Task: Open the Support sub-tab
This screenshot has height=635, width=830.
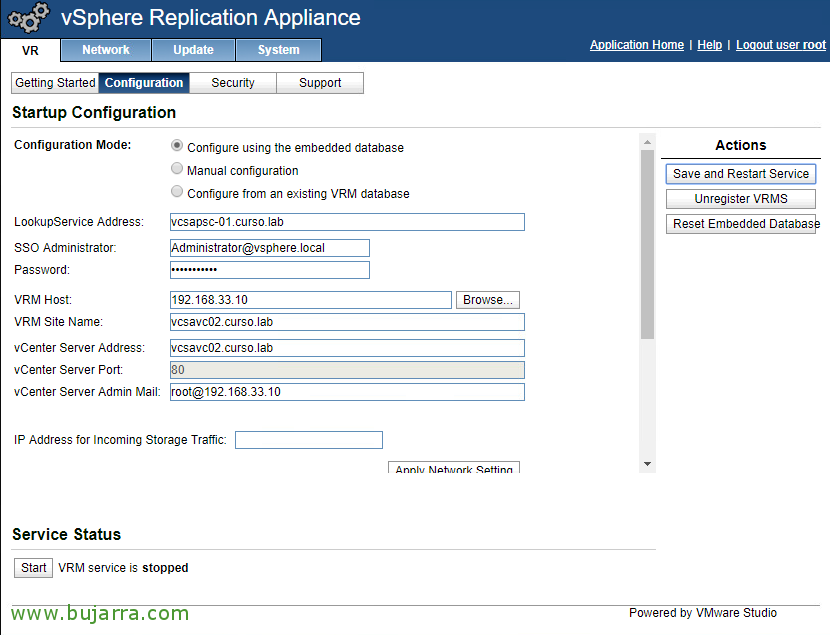Action: pos(320,83)
